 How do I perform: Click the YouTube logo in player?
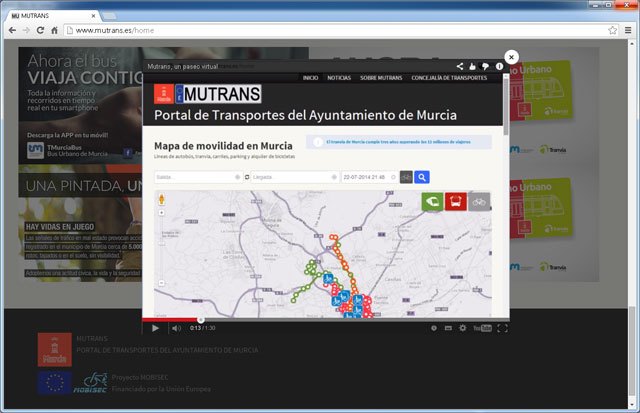[480, 328]
